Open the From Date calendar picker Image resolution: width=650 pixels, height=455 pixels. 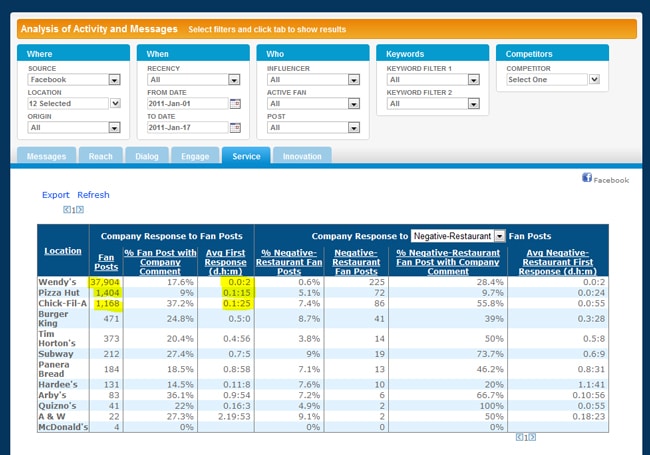235,104
